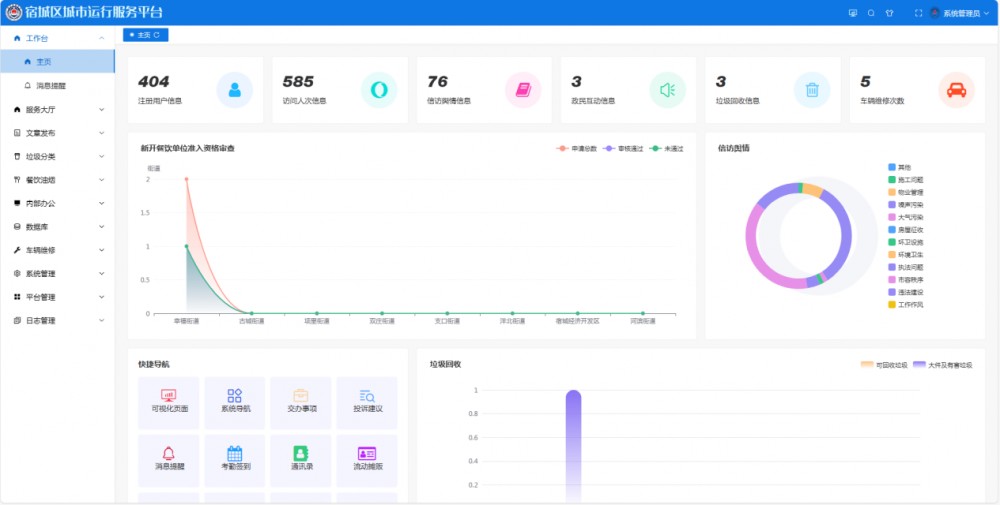Click the platform logo emblem

14,12
